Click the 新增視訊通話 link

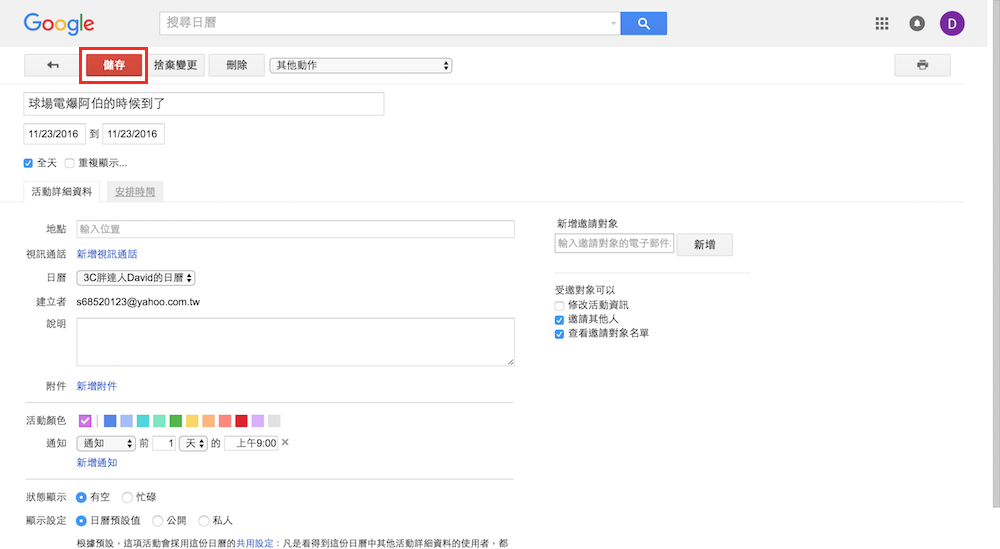pyautogui.click(x=107, y=254)
